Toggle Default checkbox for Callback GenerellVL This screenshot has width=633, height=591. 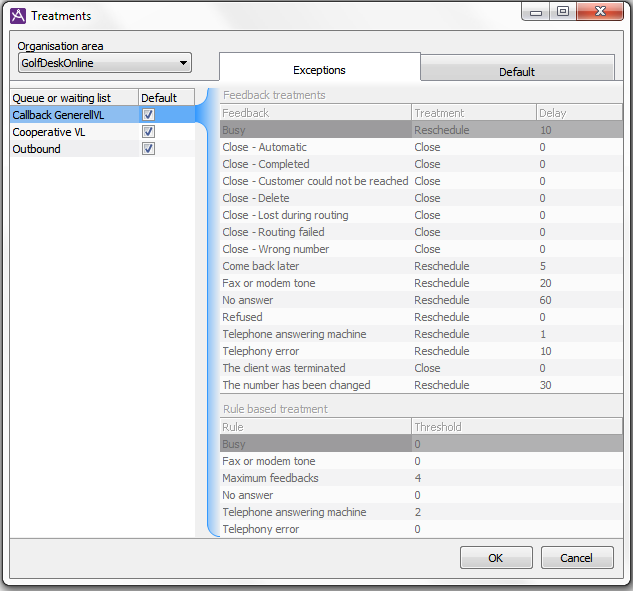pos(149,115)
